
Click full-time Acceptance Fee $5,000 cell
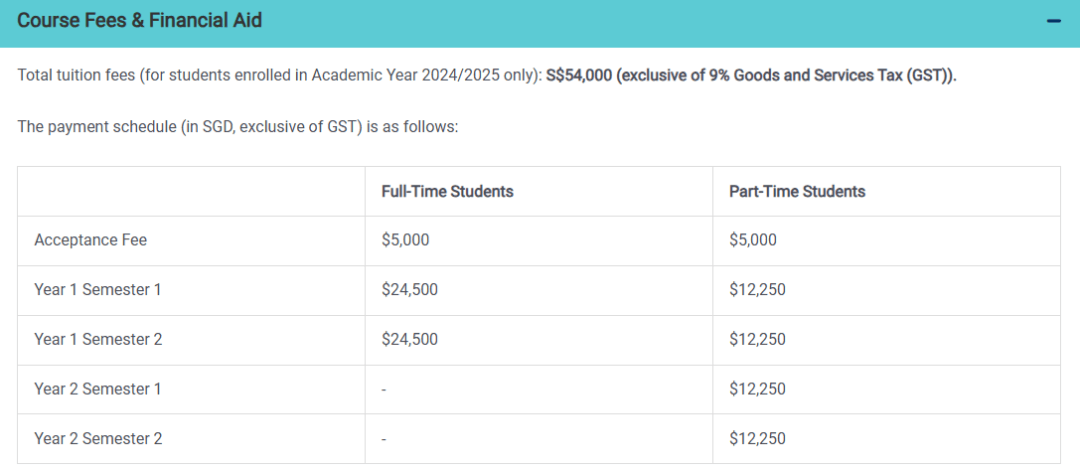point(405,241)
